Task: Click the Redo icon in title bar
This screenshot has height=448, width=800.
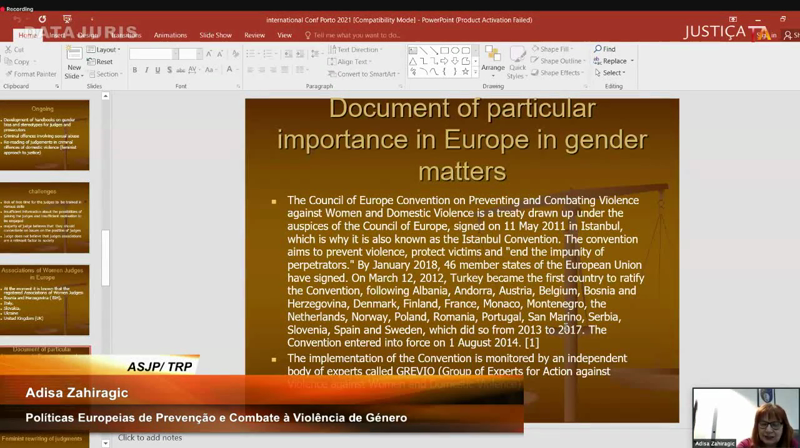Action: coord(42,19)
